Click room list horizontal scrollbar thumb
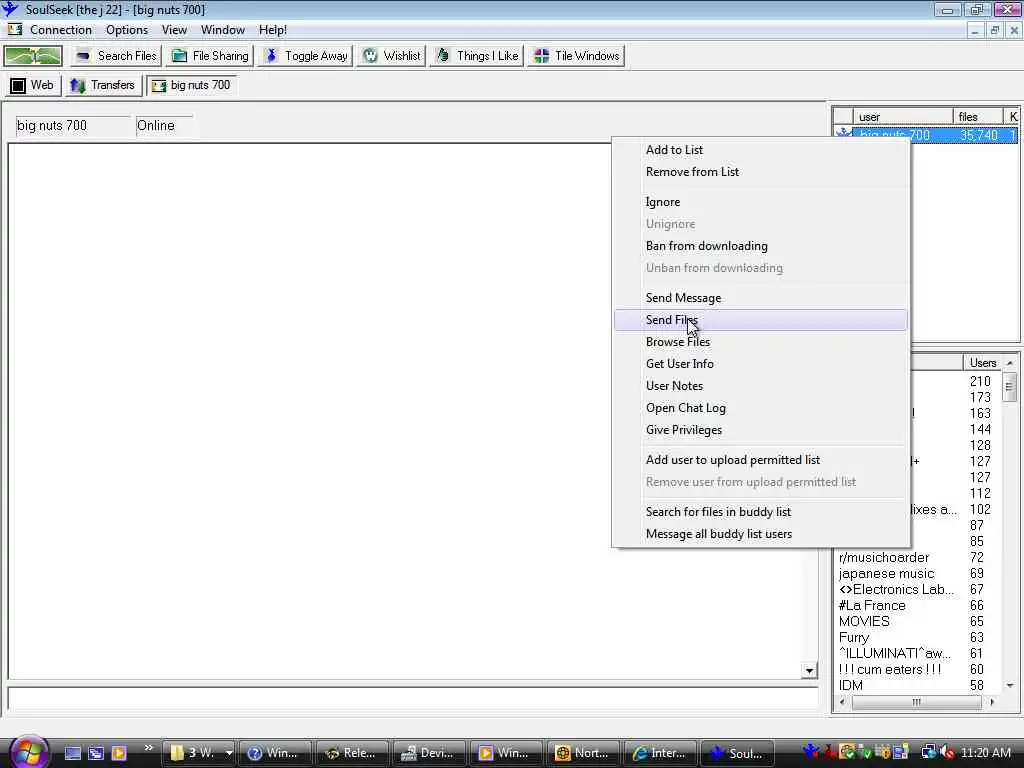 (x=916, y=702)
